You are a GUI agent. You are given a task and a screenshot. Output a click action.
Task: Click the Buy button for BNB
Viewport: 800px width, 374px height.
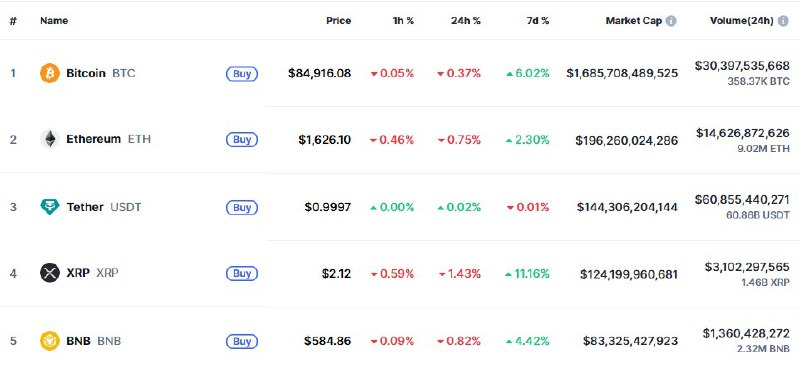(x=242, y=341)
